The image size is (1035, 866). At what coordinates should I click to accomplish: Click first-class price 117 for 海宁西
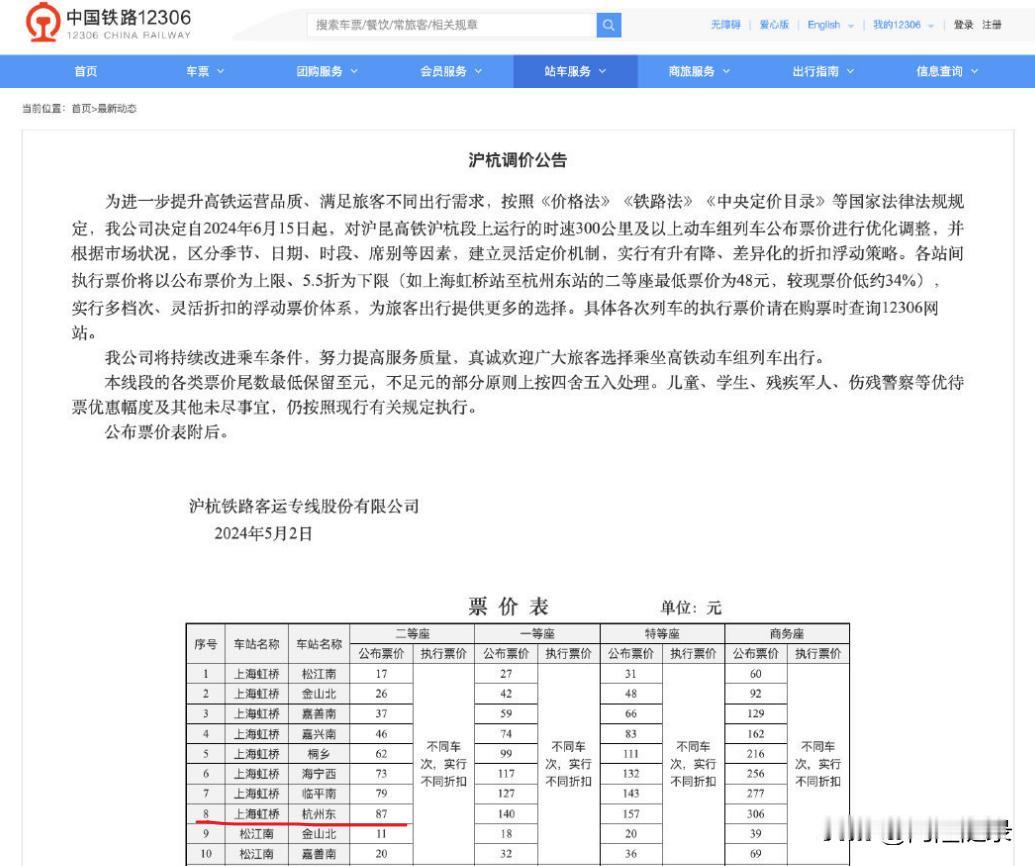(506, 774)
